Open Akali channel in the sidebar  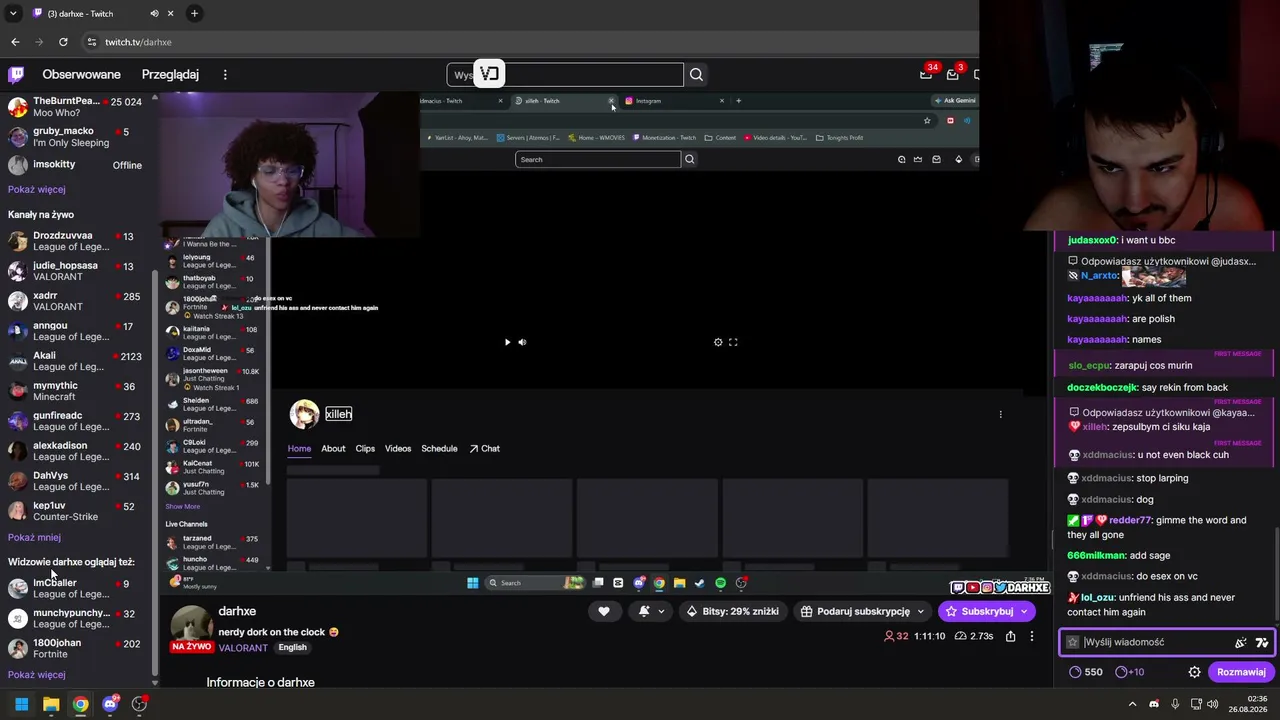[x=76, y=361]
